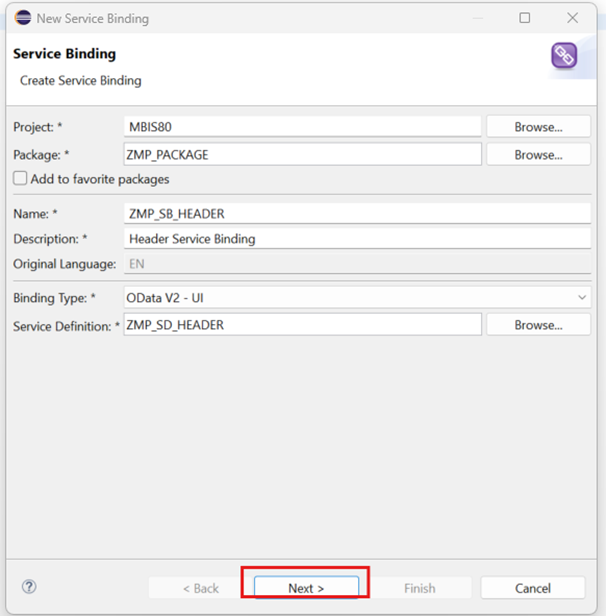
Task: Click the Eclipse icon in title bar
Action: click(x=22, y=18)
